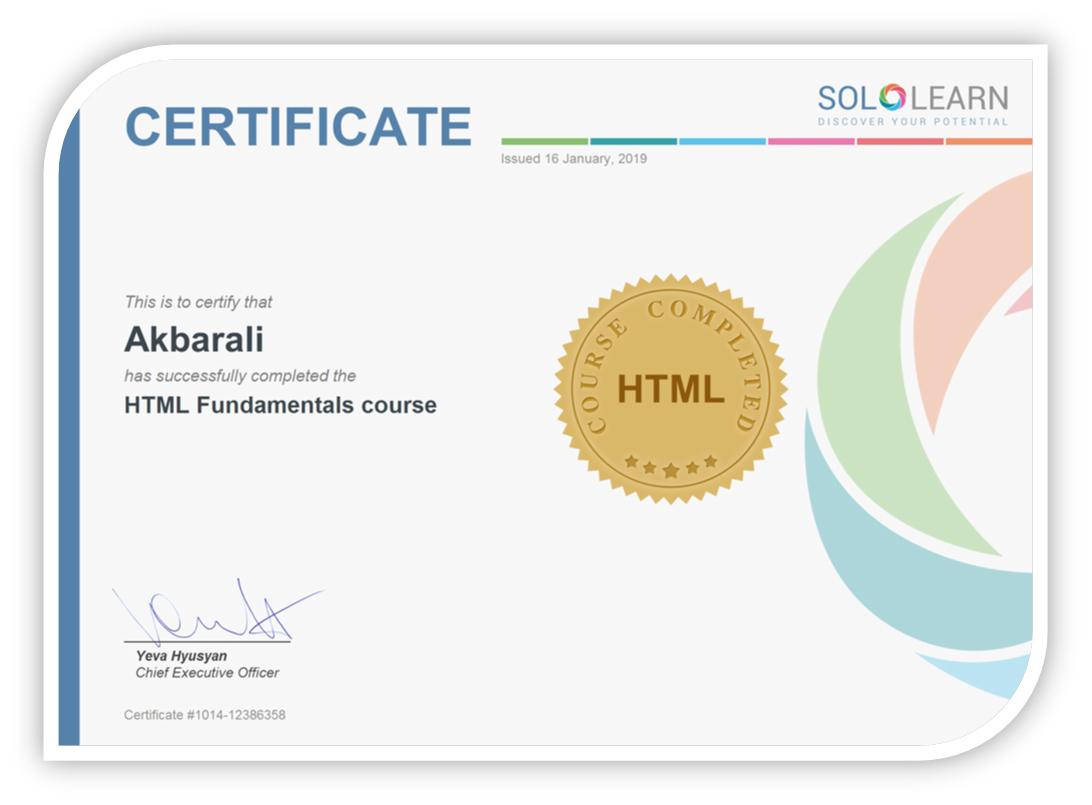
Task: Click the Issued 16 January, 2019 date
Action: tap(574, 158)
